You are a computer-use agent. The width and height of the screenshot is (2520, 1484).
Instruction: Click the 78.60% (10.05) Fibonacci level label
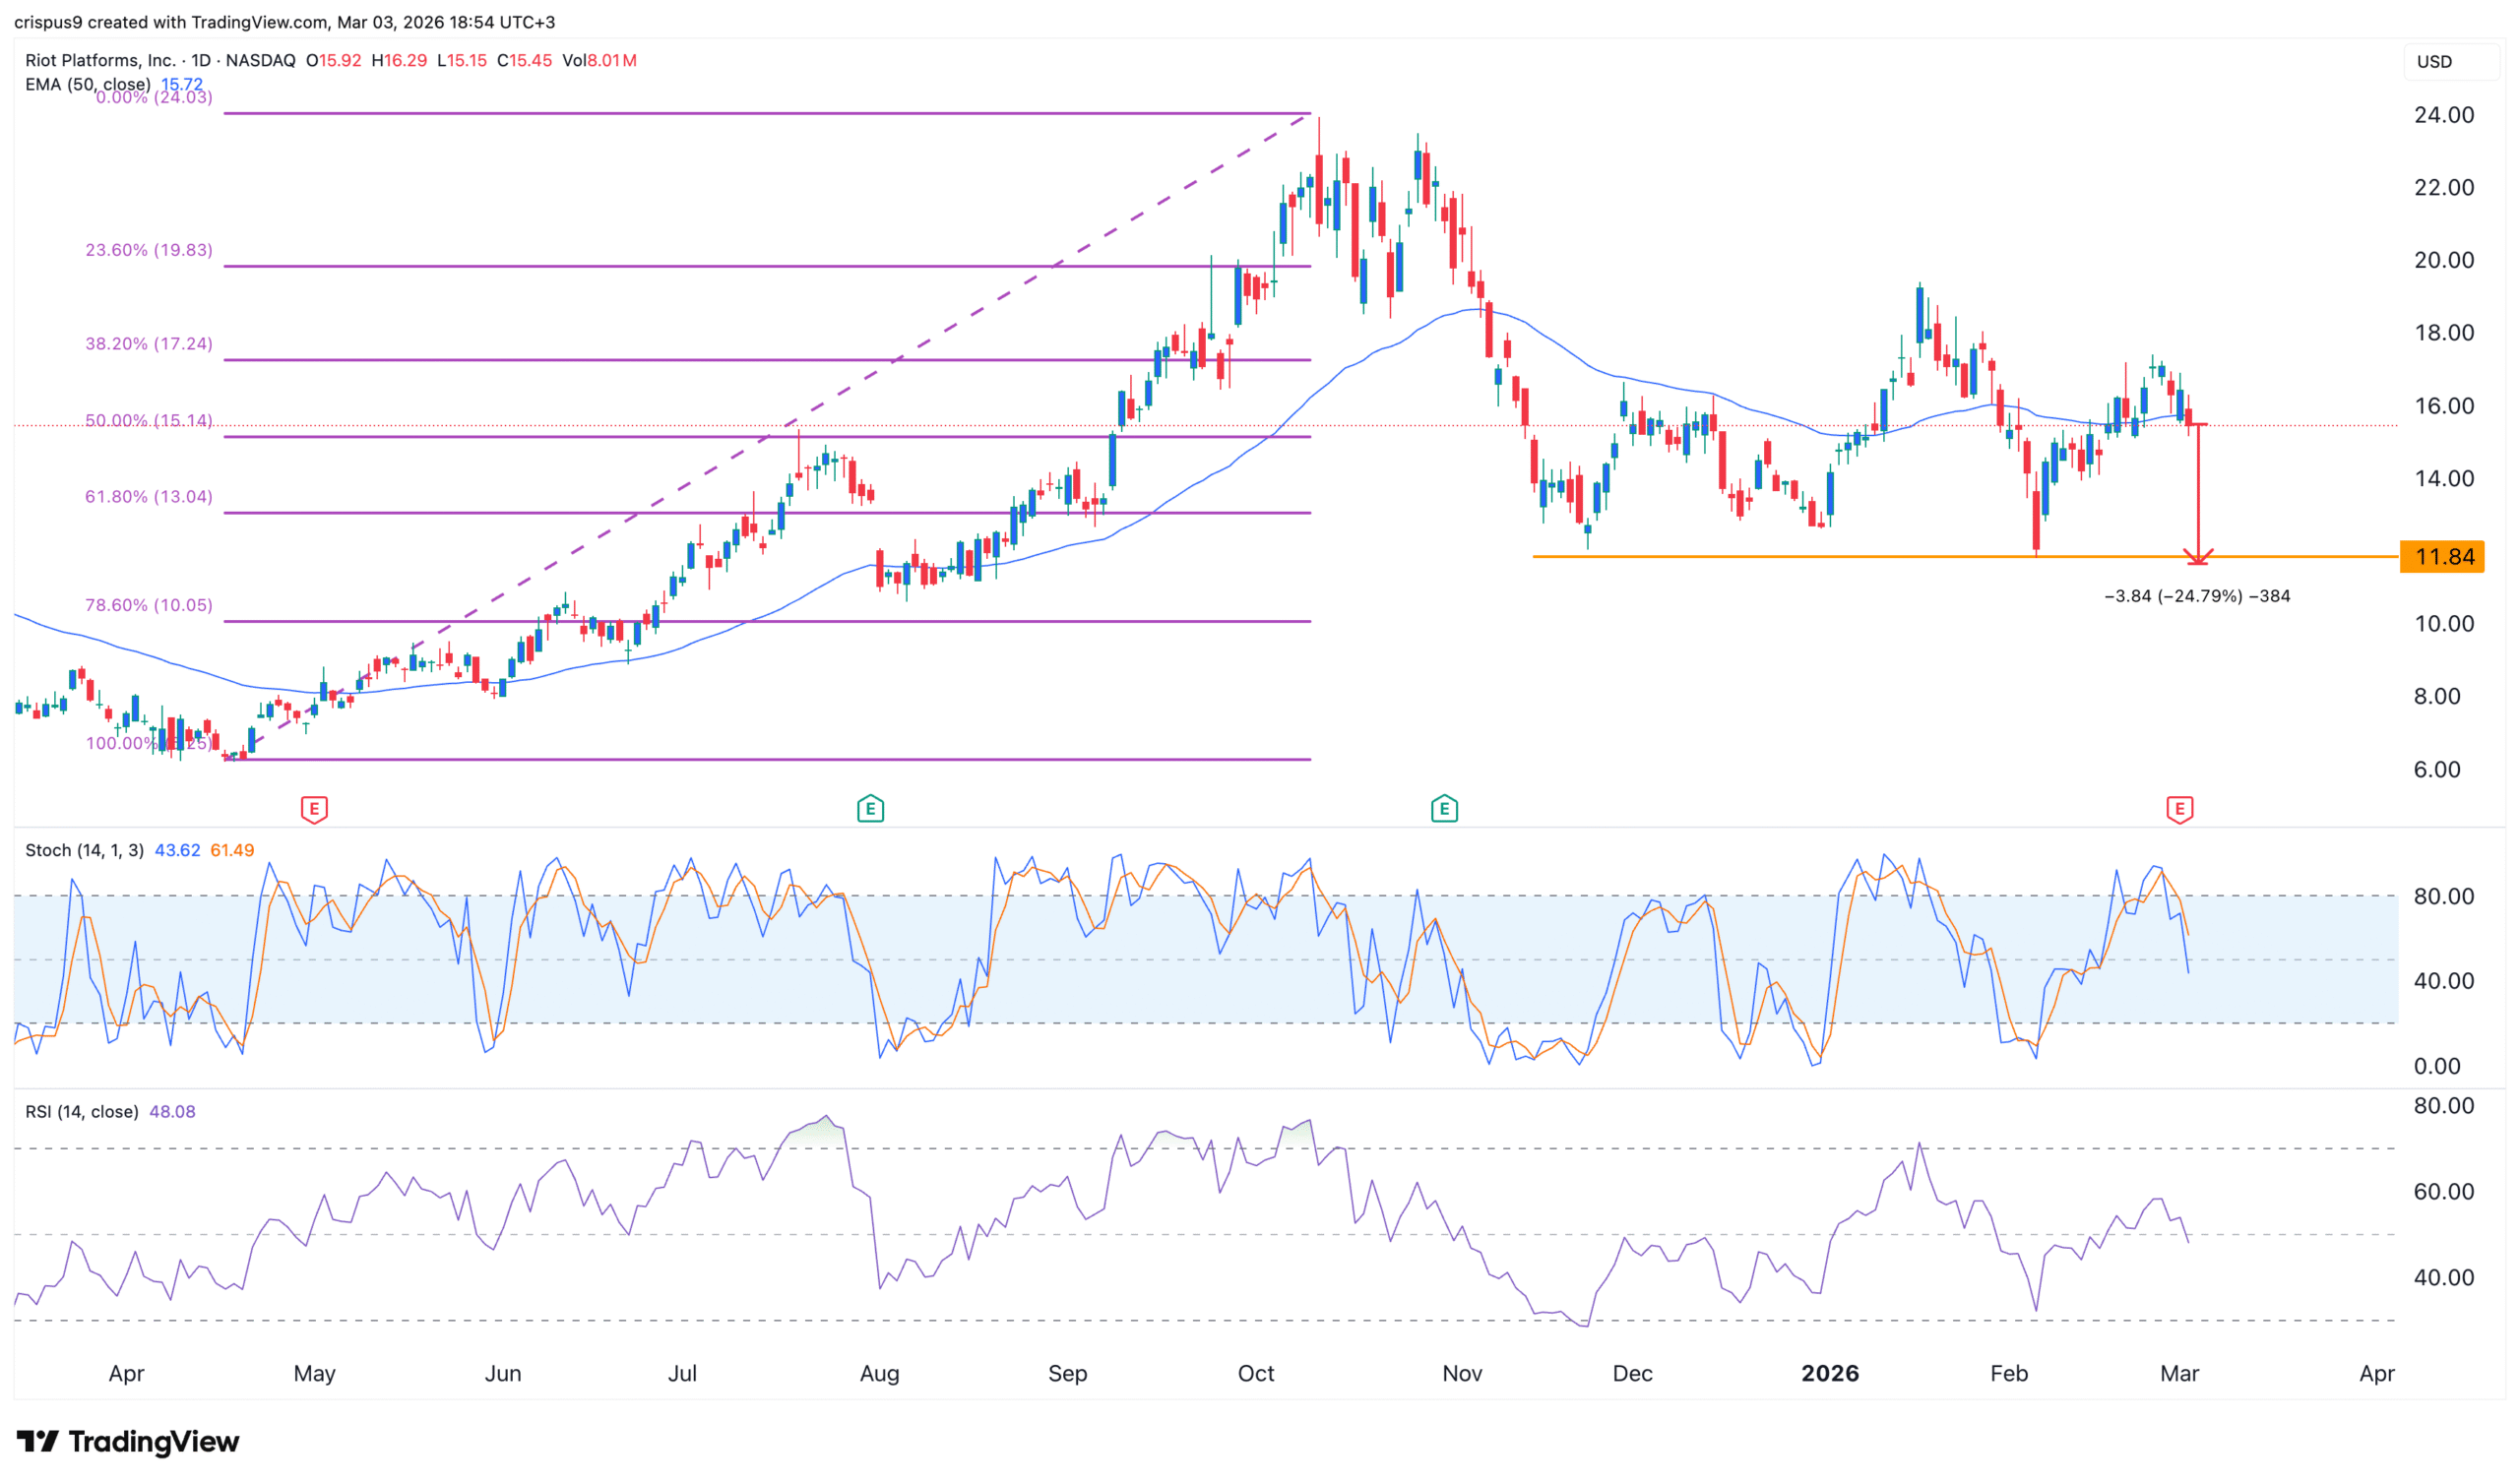click(x=149, y=605)
